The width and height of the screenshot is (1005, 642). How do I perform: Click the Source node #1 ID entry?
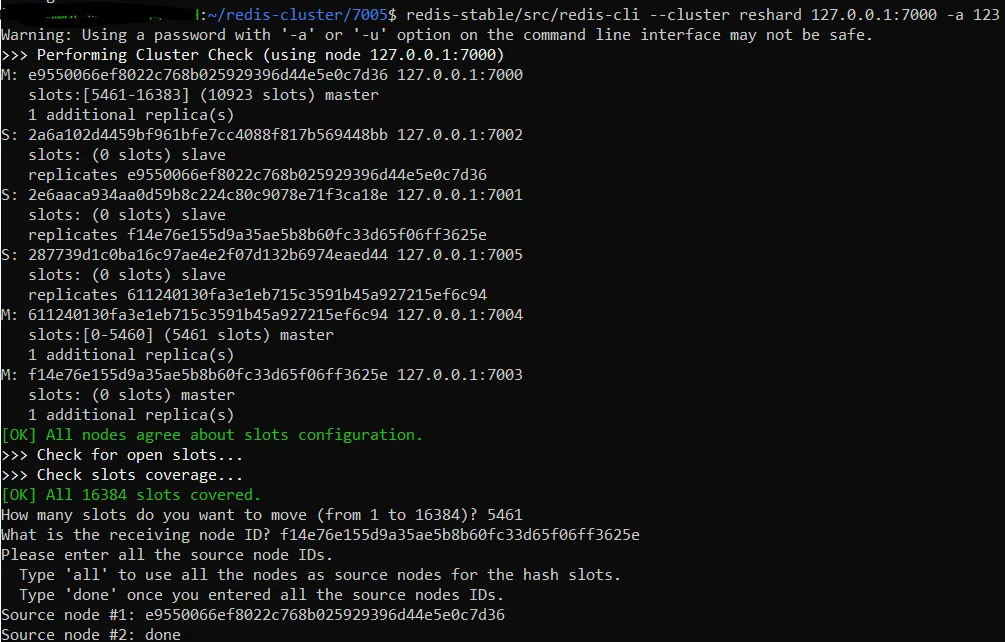[x=325, y=615]
